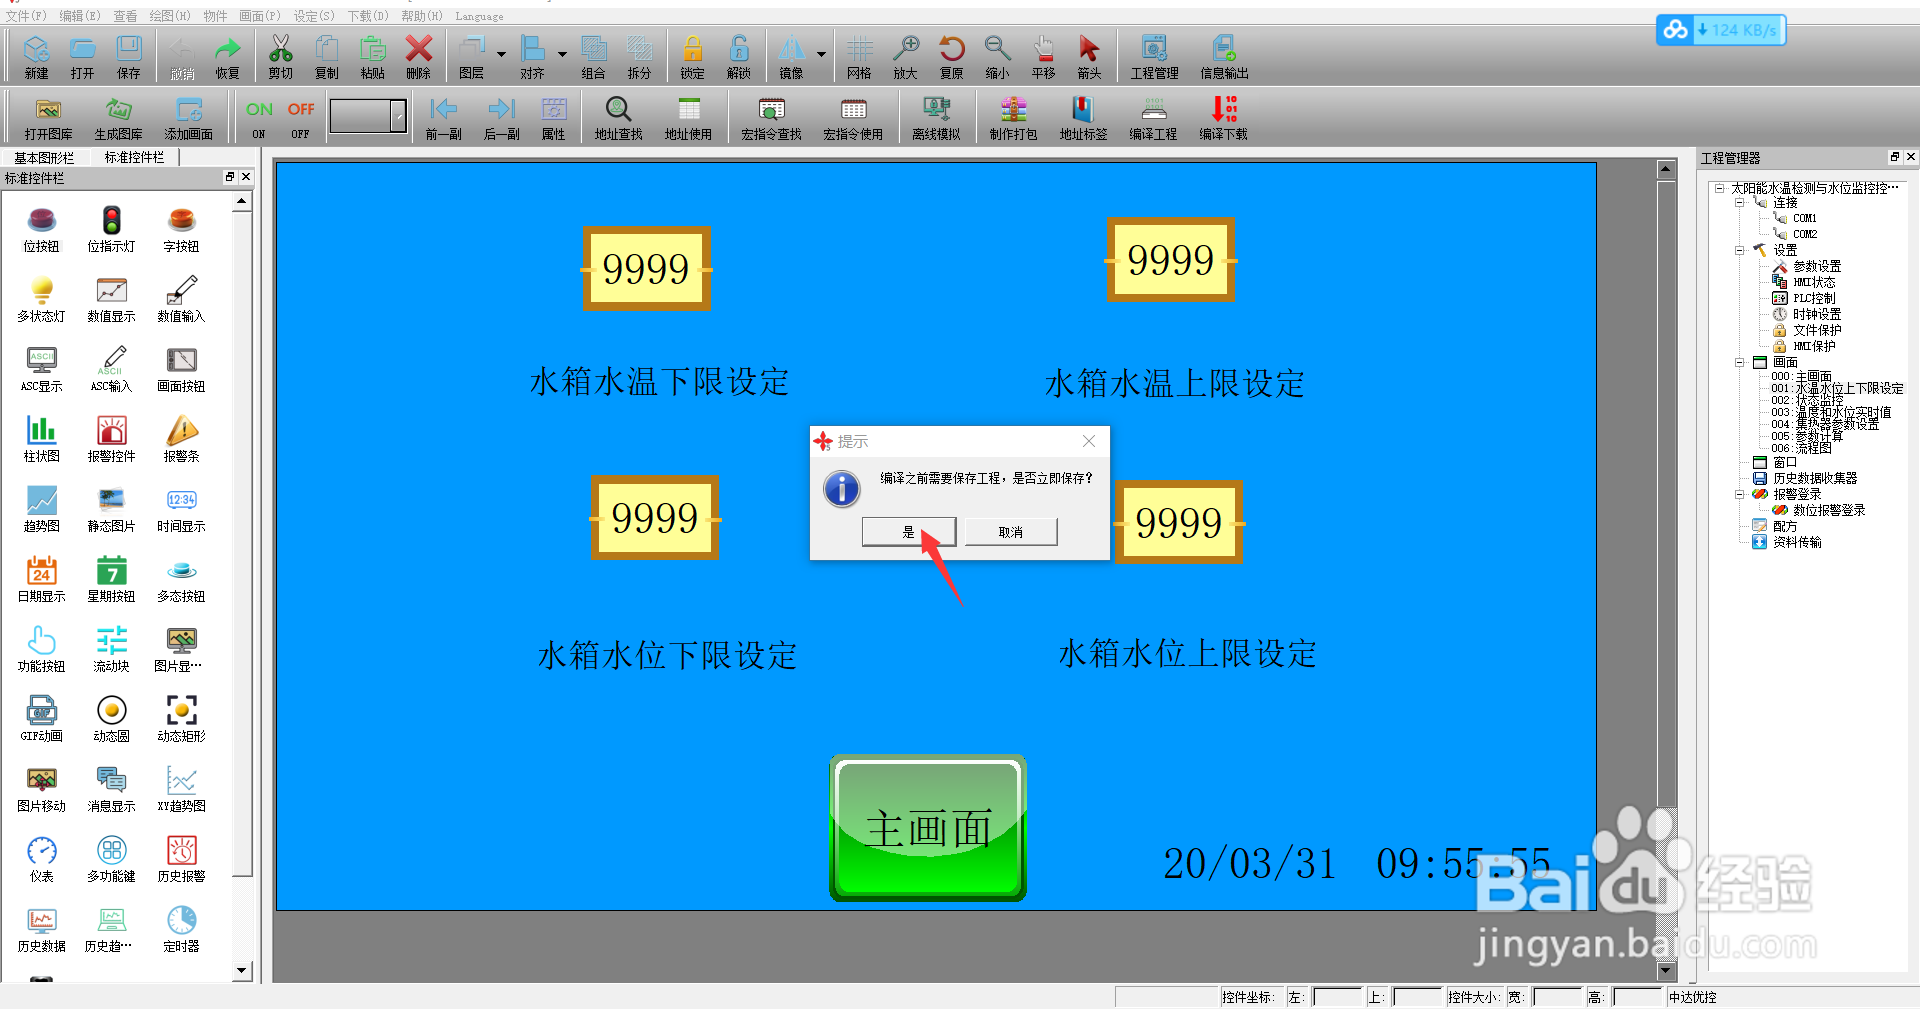Toggle the 网格 grid display
1920x1009 pixels.
858,55
